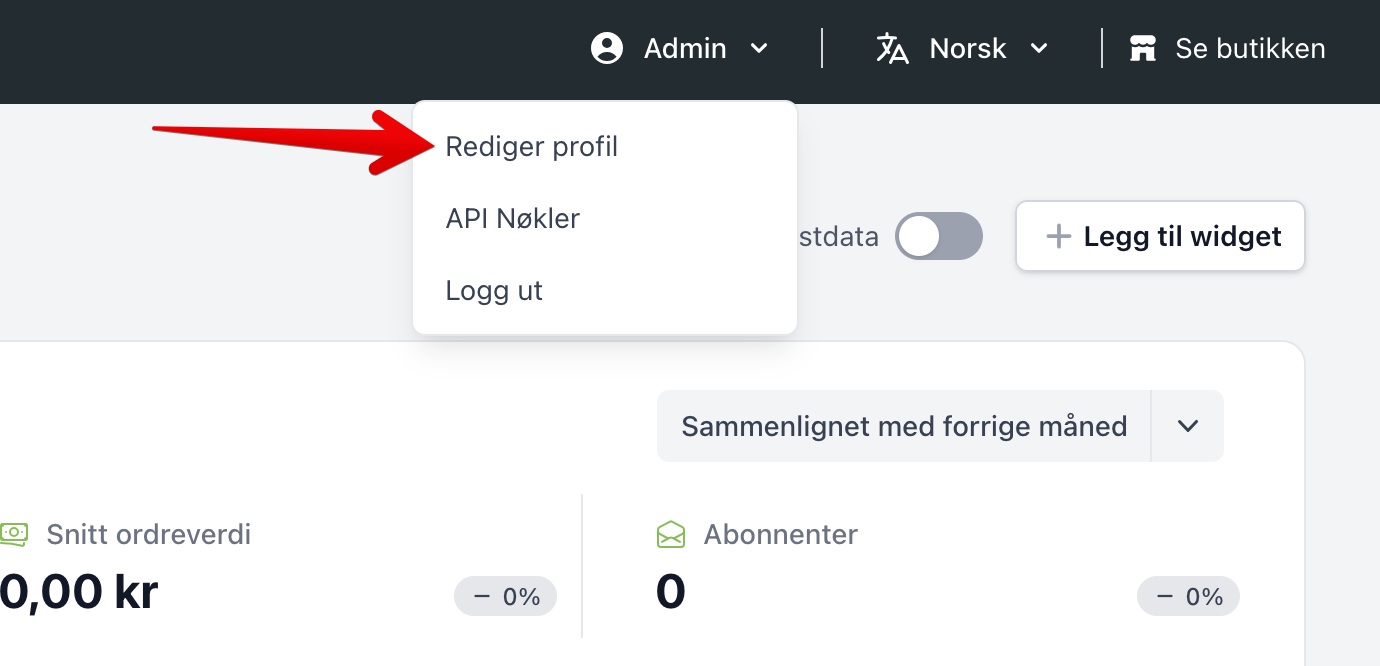The height and width of the screenshot is (666, 1380).
Task: Click the Legg til widget button
Action: pos(1160,236)
